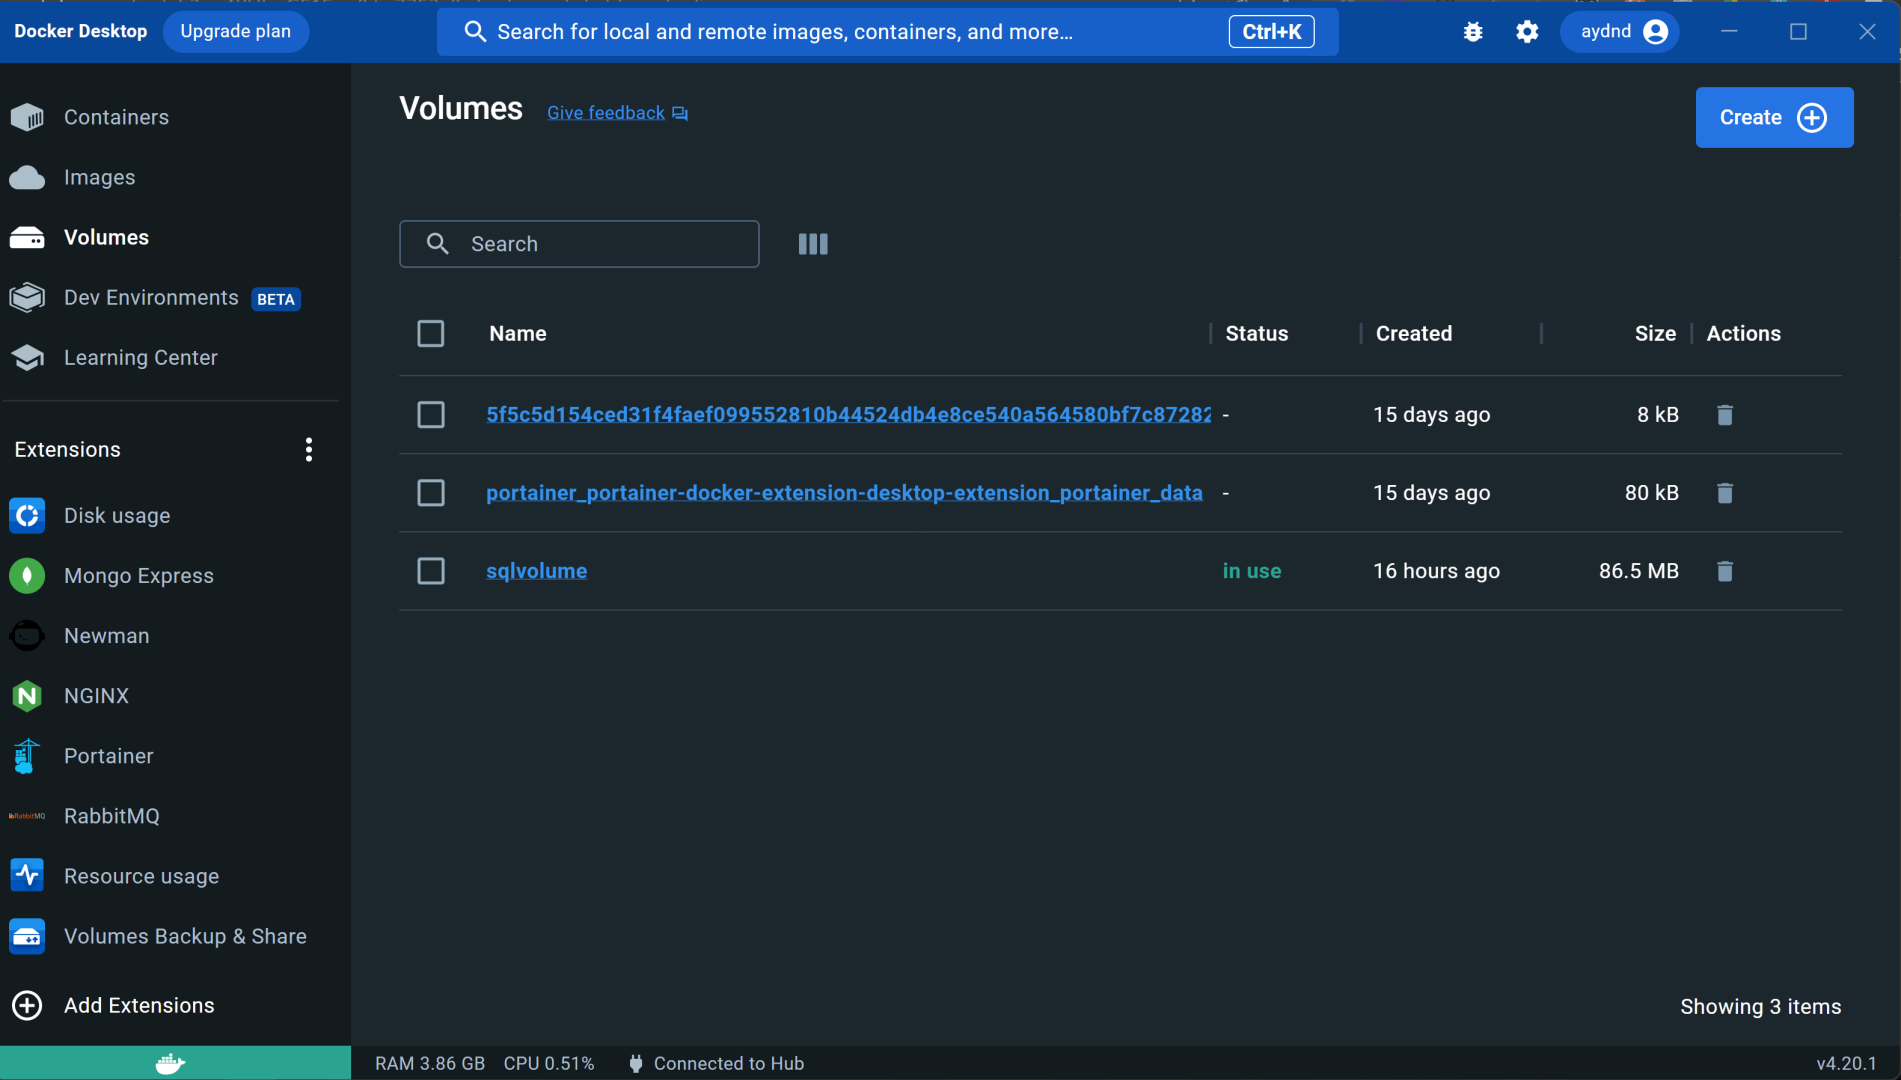Go to Containers section
Screen dimensions: 1901x1080
pyautogui.click(x=116, y=117)
